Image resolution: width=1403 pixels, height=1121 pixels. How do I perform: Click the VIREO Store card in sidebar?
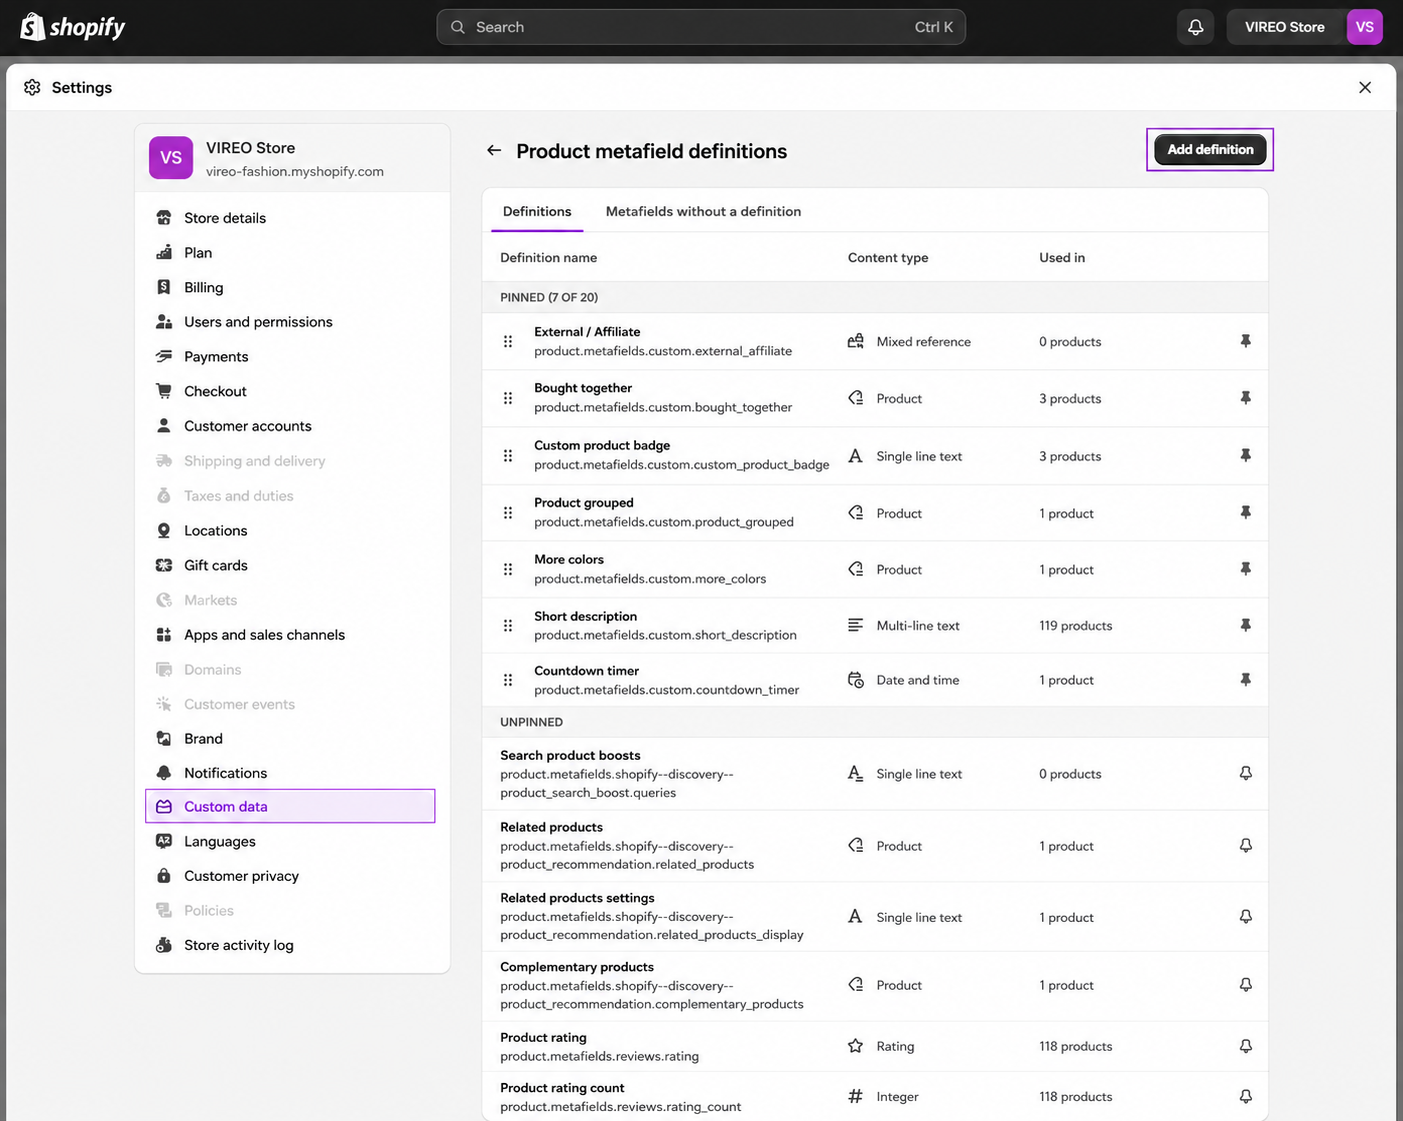click(292, 158)
